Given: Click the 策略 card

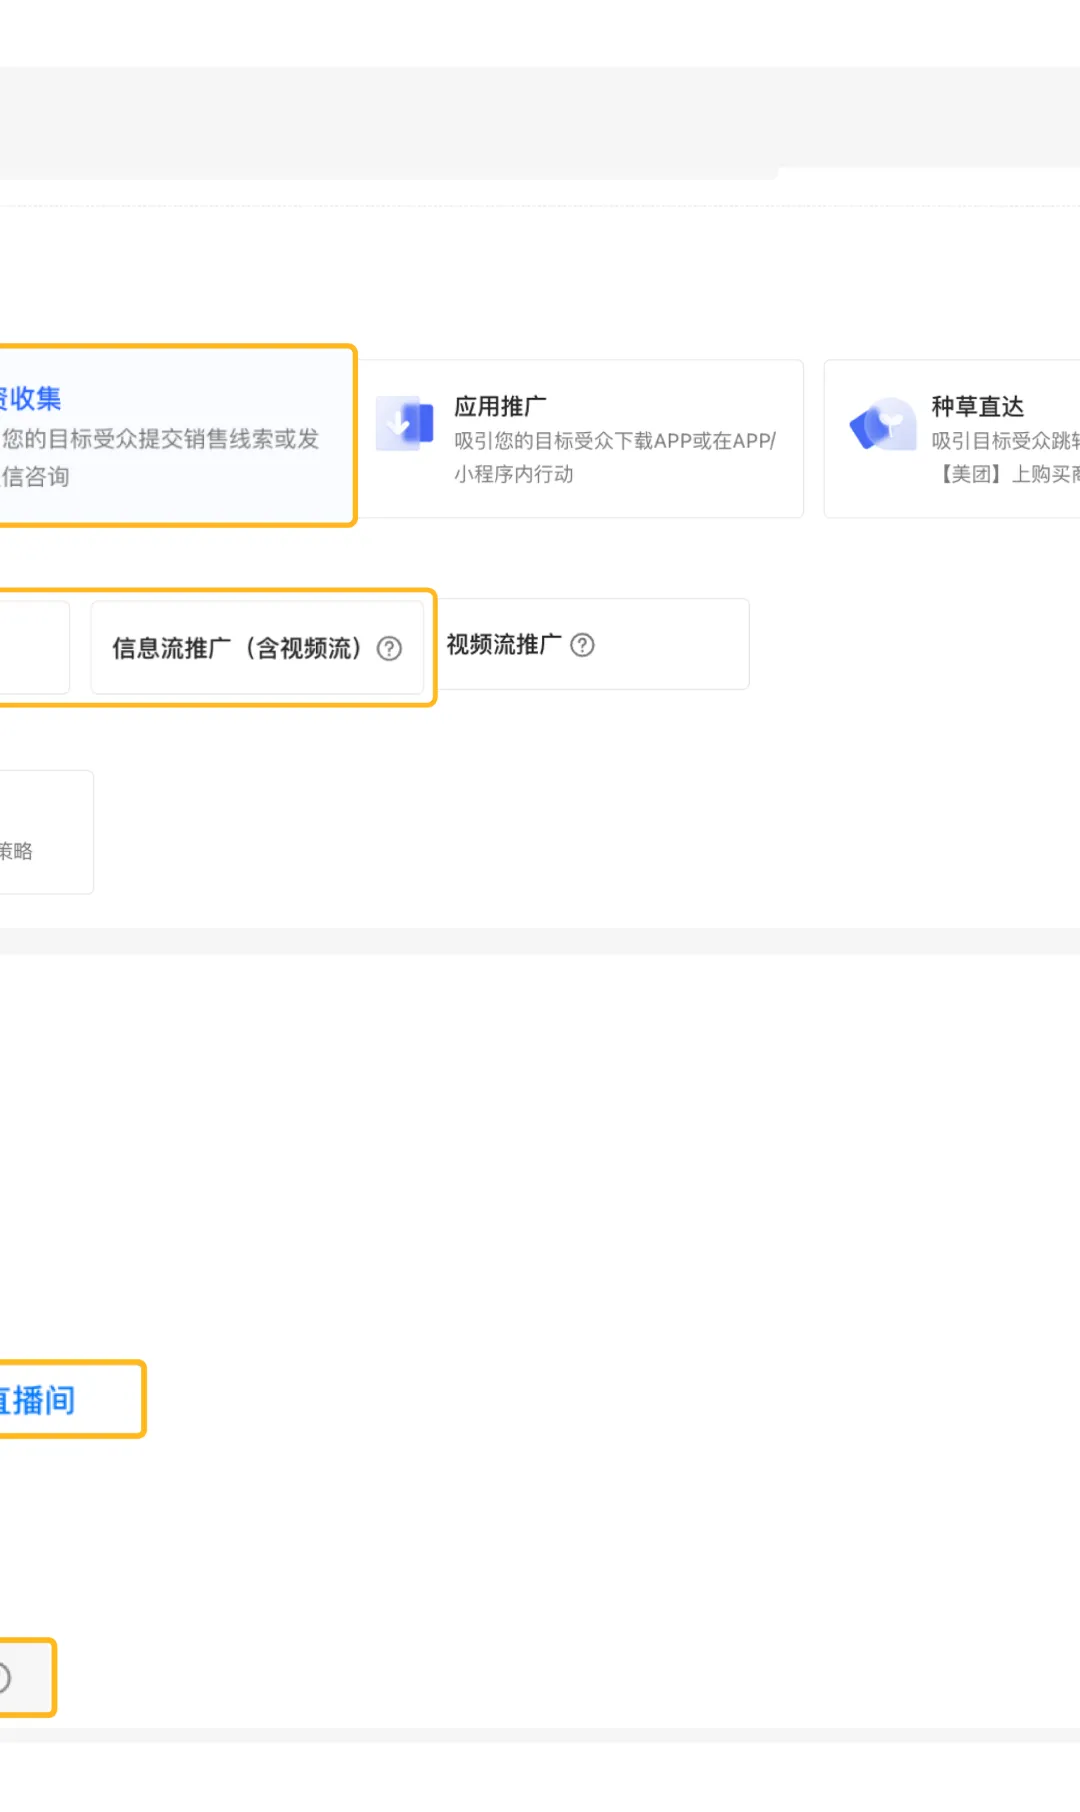Looking at the screenshot, I should (x=46, y=832).
